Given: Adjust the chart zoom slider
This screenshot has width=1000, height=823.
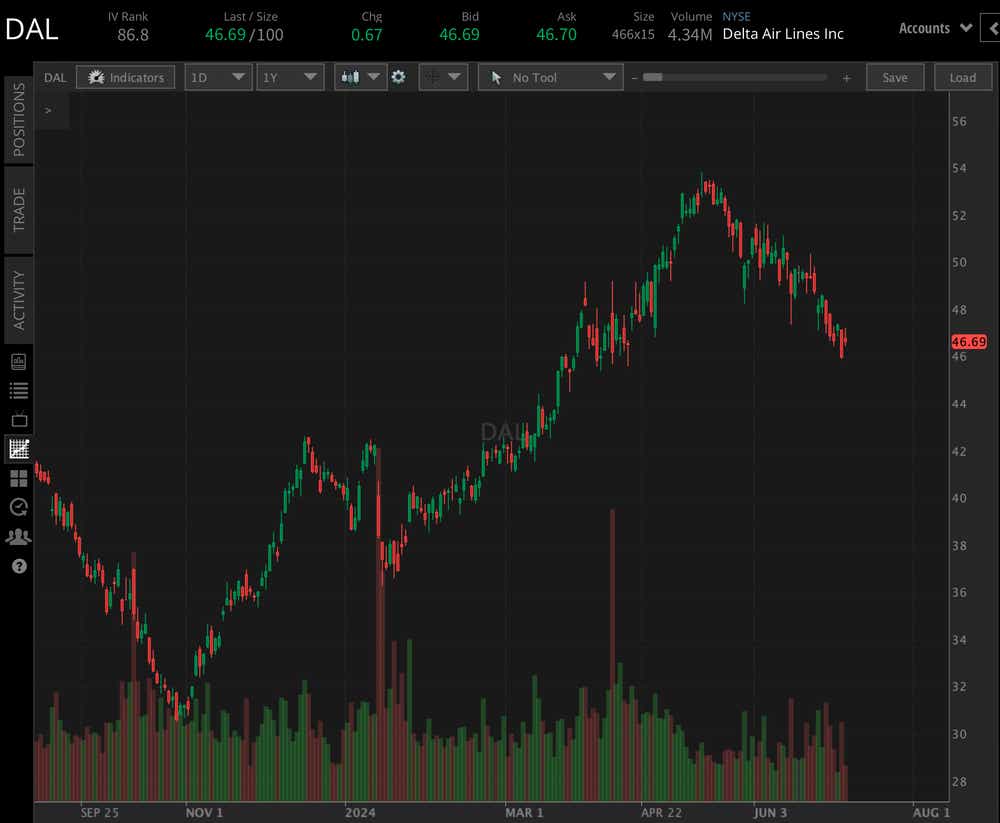Looking at the screenshot, I should pyautogui.click(x=735, y=76).
